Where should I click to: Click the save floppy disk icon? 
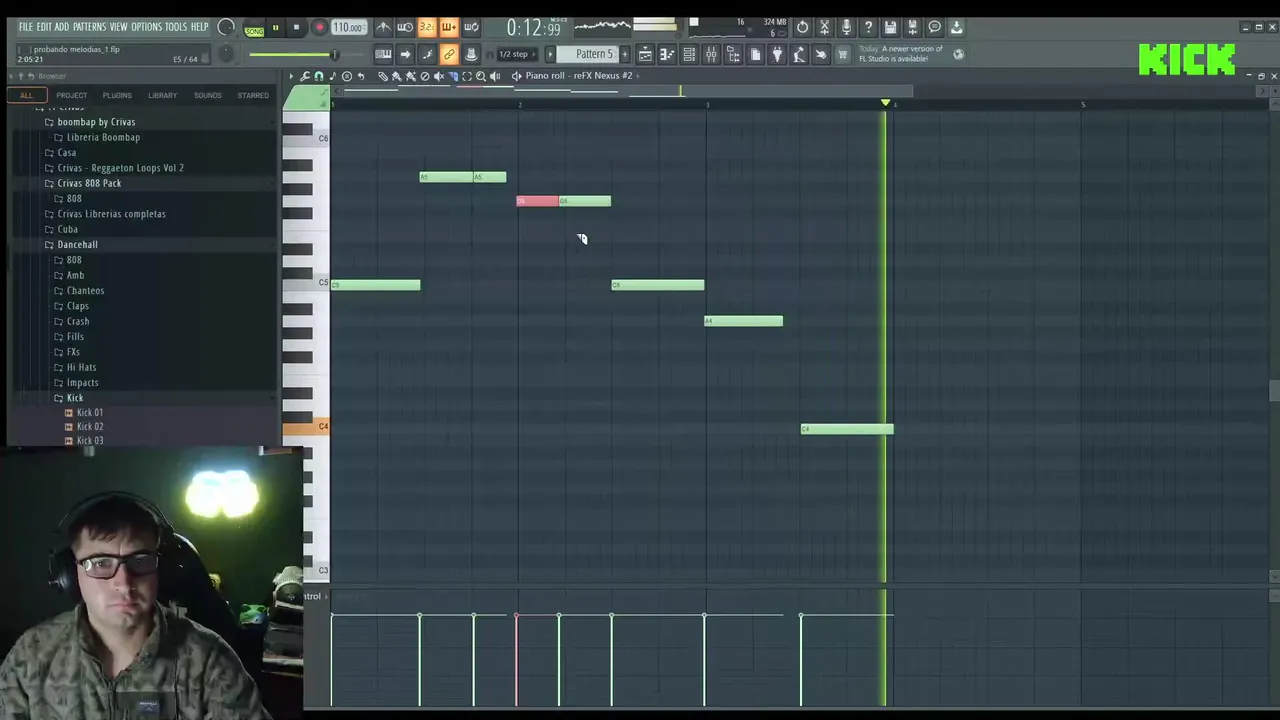(890, 27)
